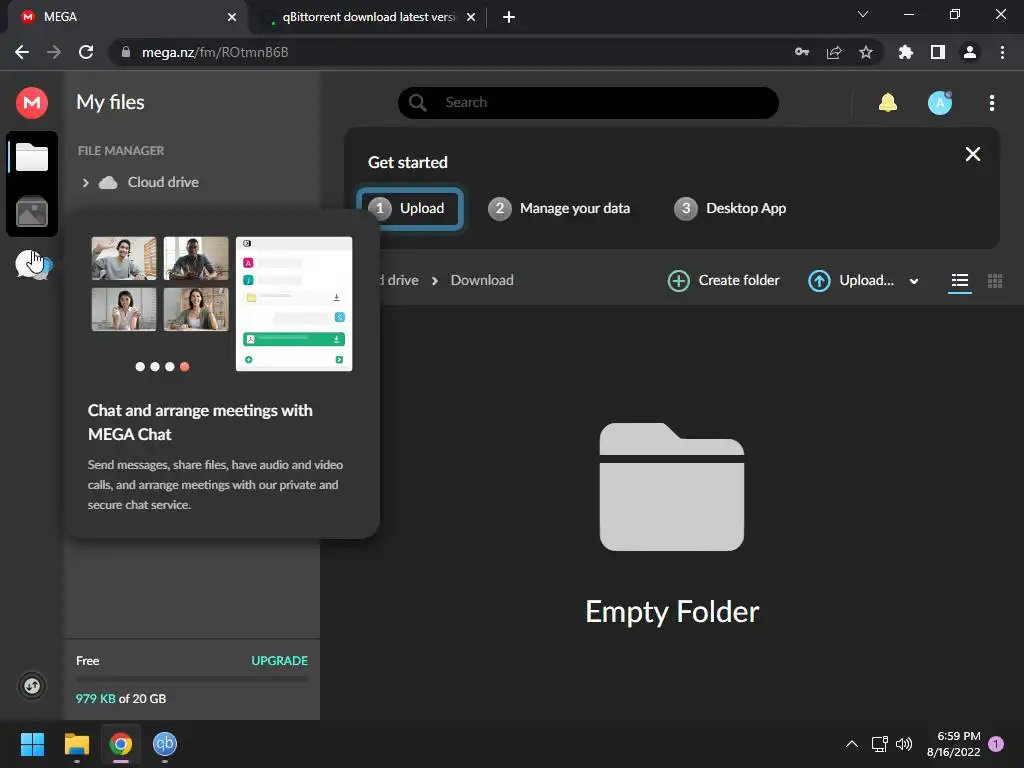Open the MEGA Chat sidebar icon

tap(33, 264)
